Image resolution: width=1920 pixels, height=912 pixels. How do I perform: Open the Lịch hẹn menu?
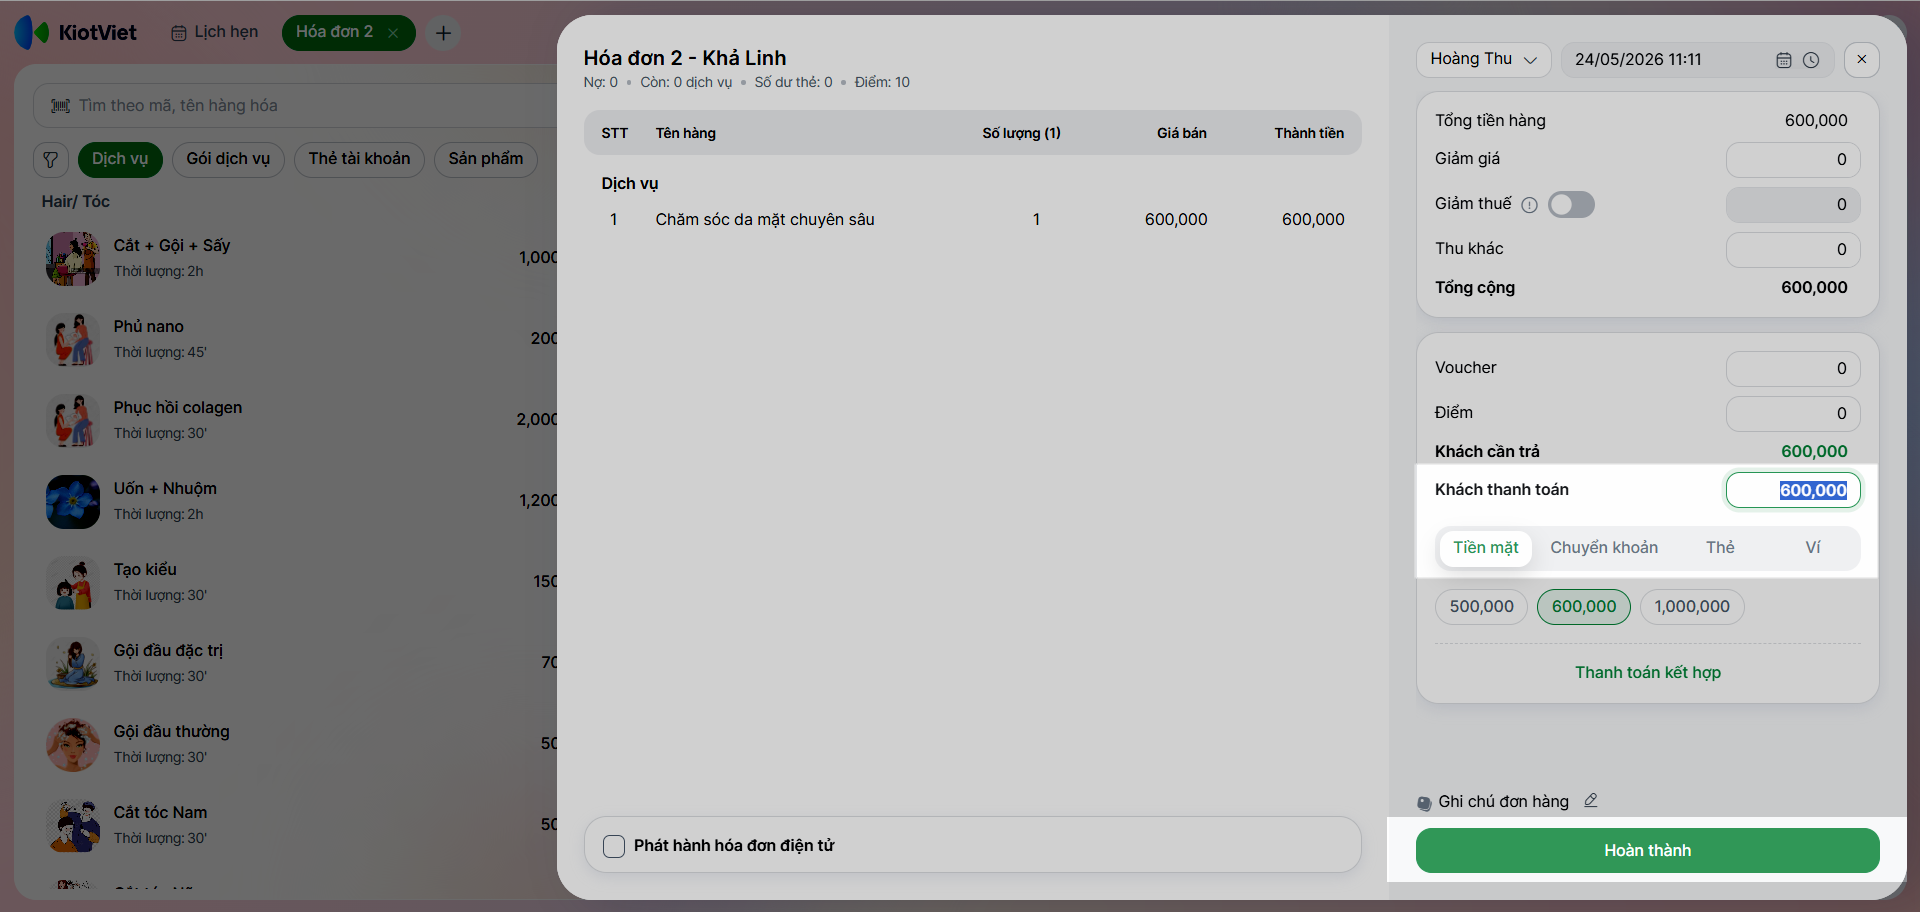coord(214,32)
